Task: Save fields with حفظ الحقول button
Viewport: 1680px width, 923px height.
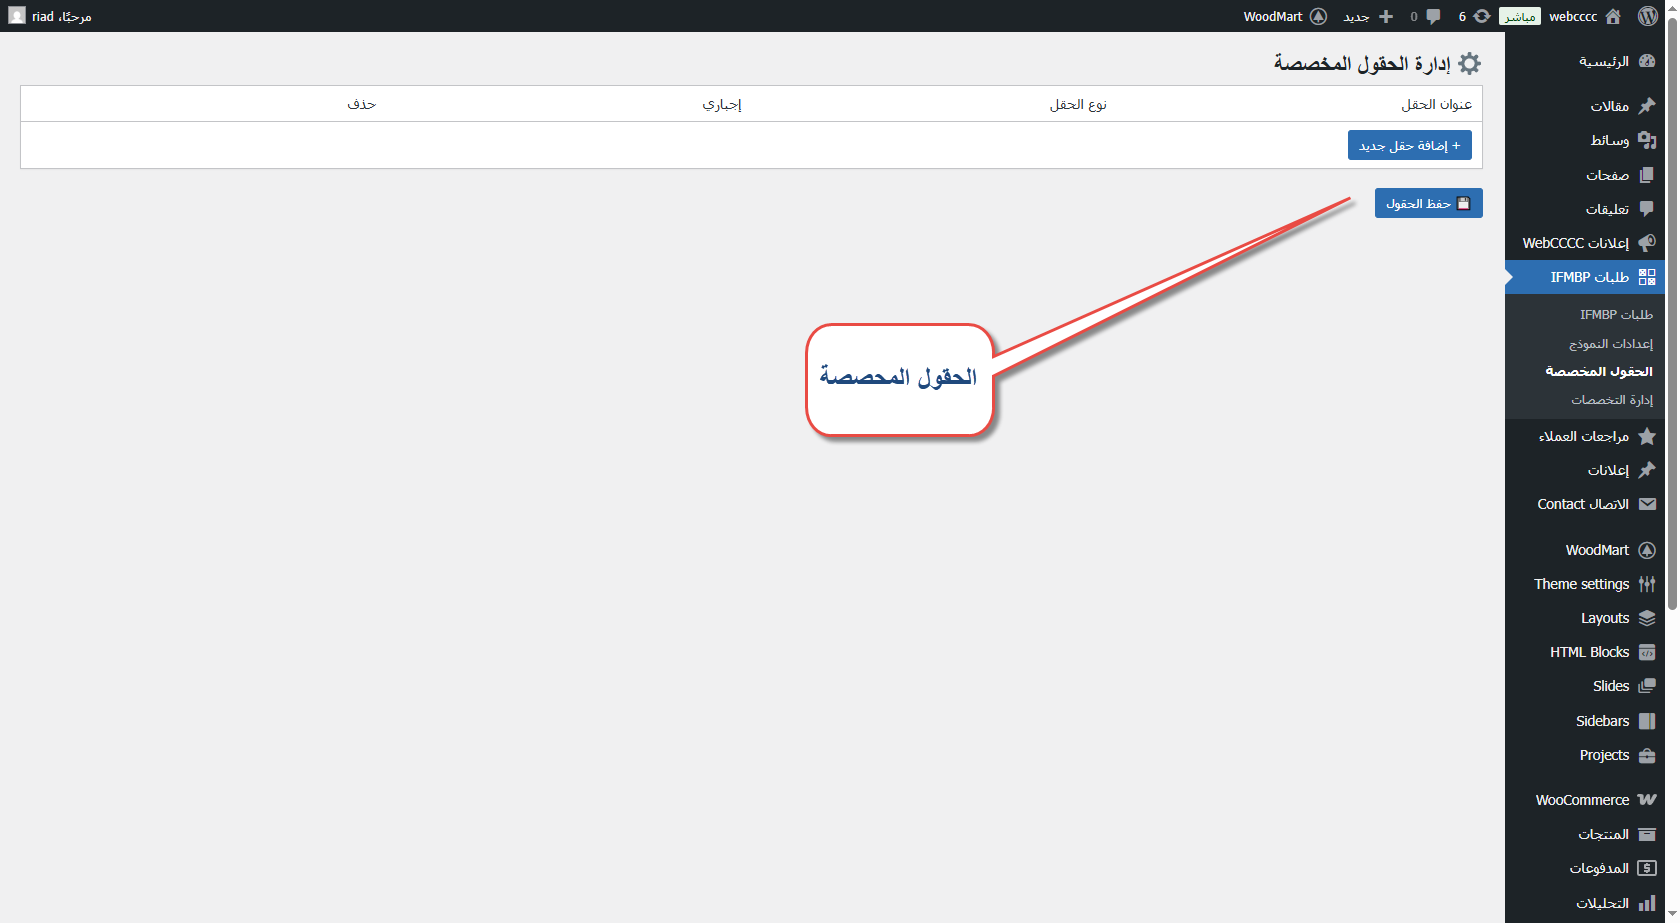Action: (x=1428, y=203)
